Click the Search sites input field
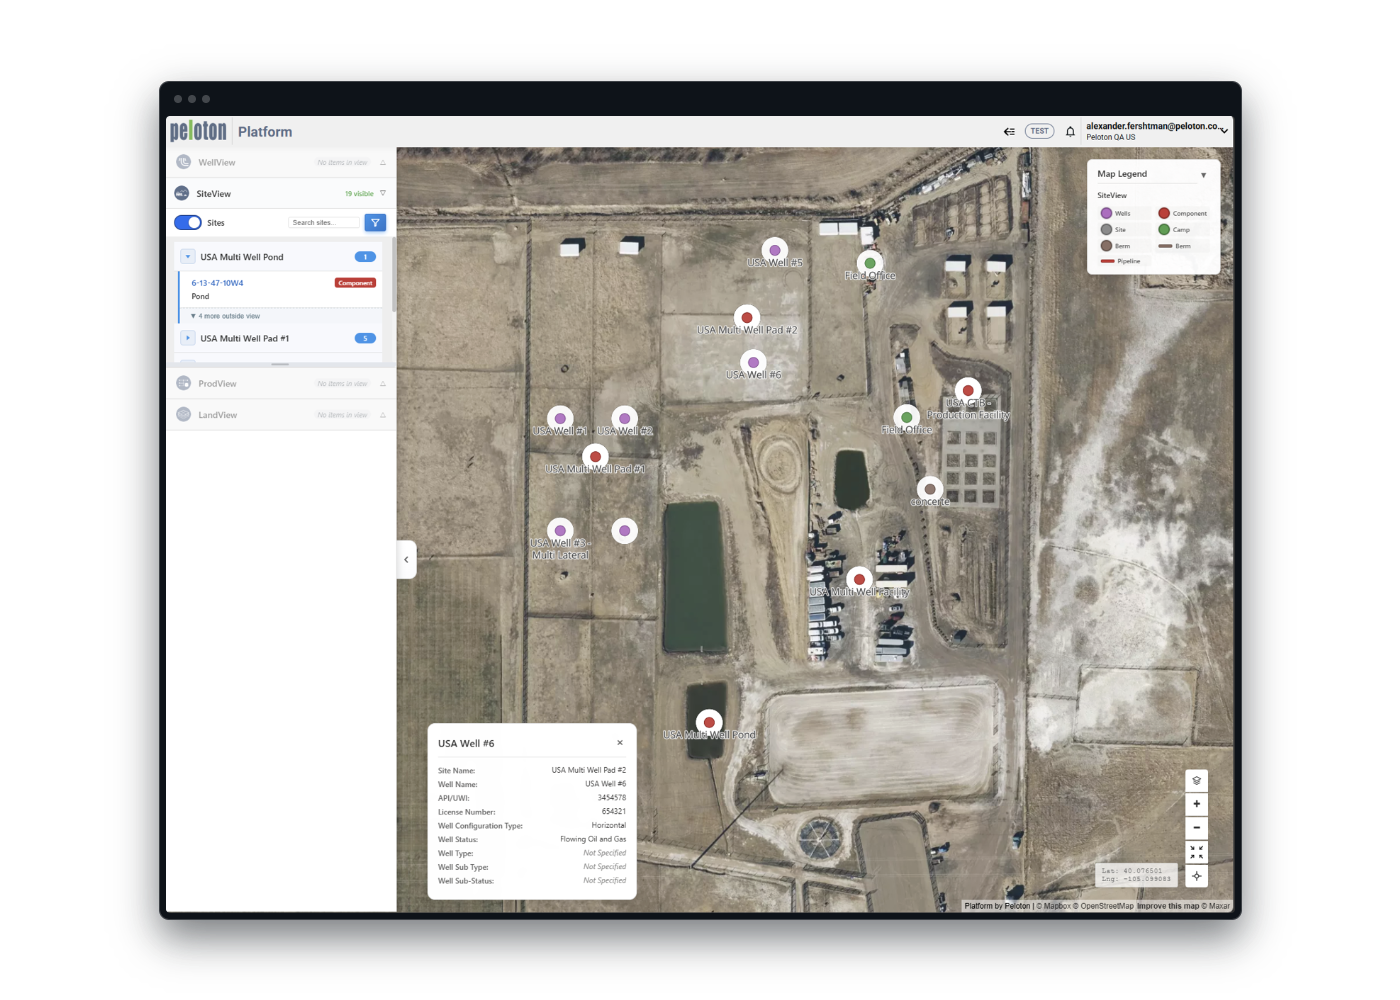This screenshot has height=1000, width=1400. coord(324,223)
